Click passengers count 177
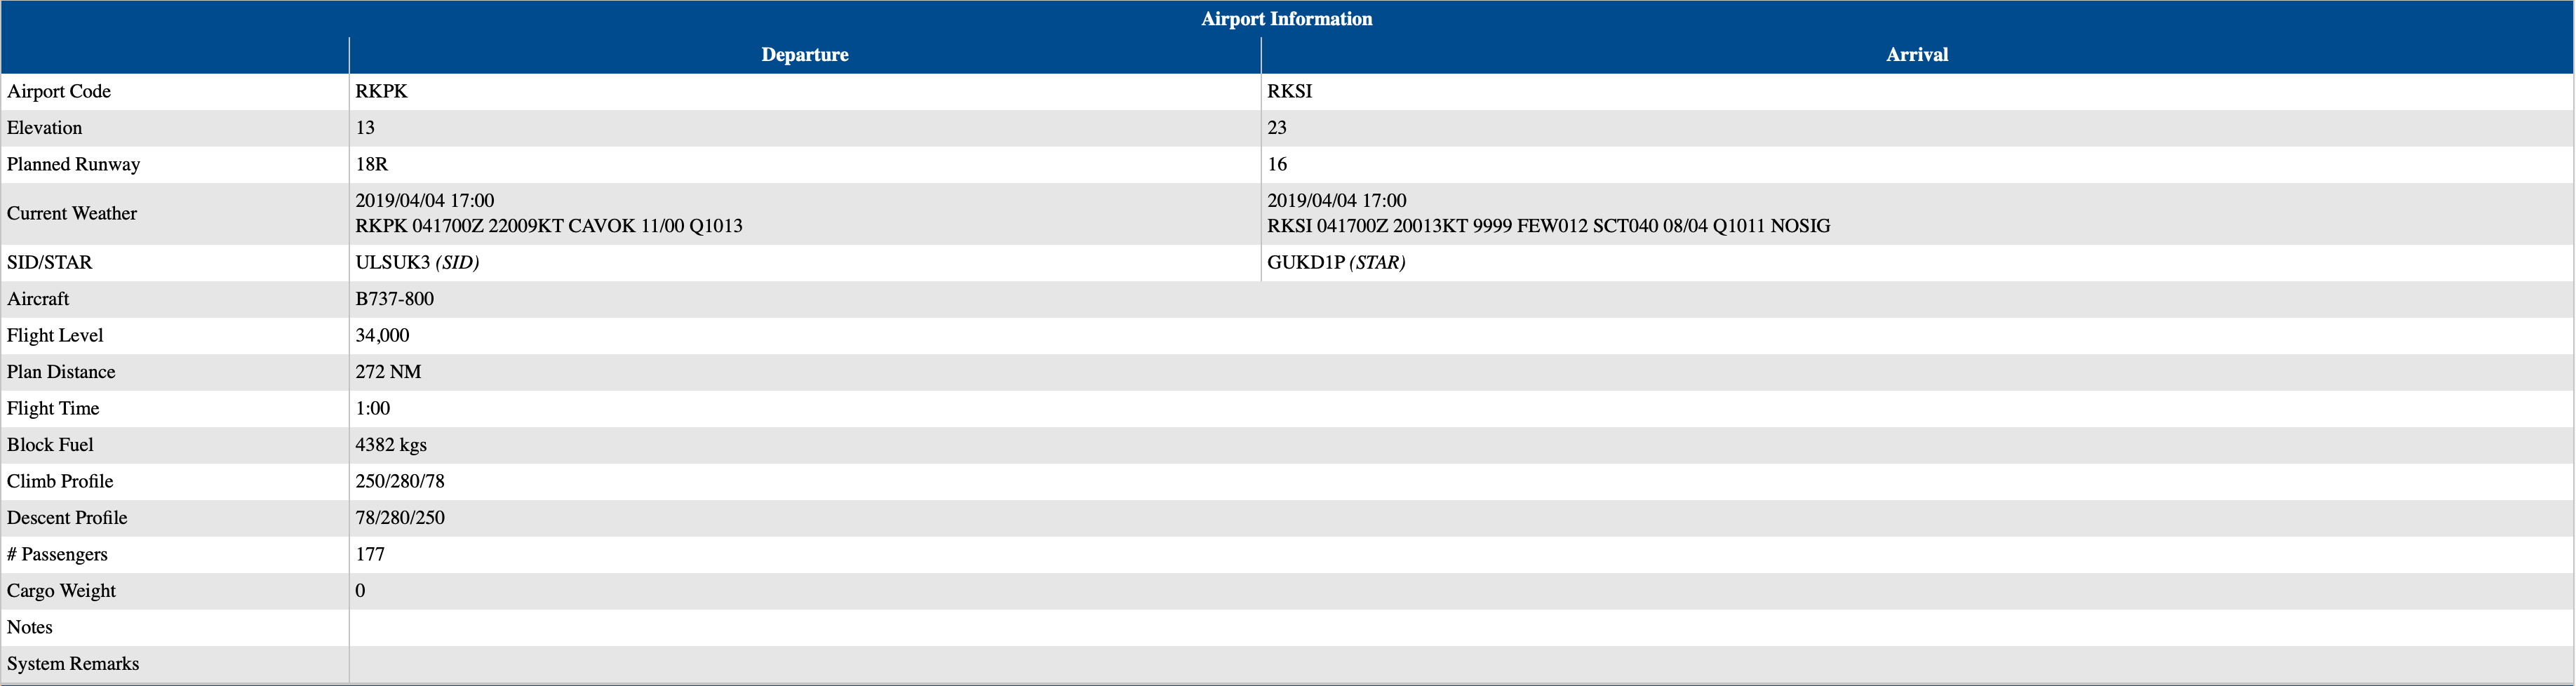Screen dimensions: 2576x686 [x=370, y=554]
